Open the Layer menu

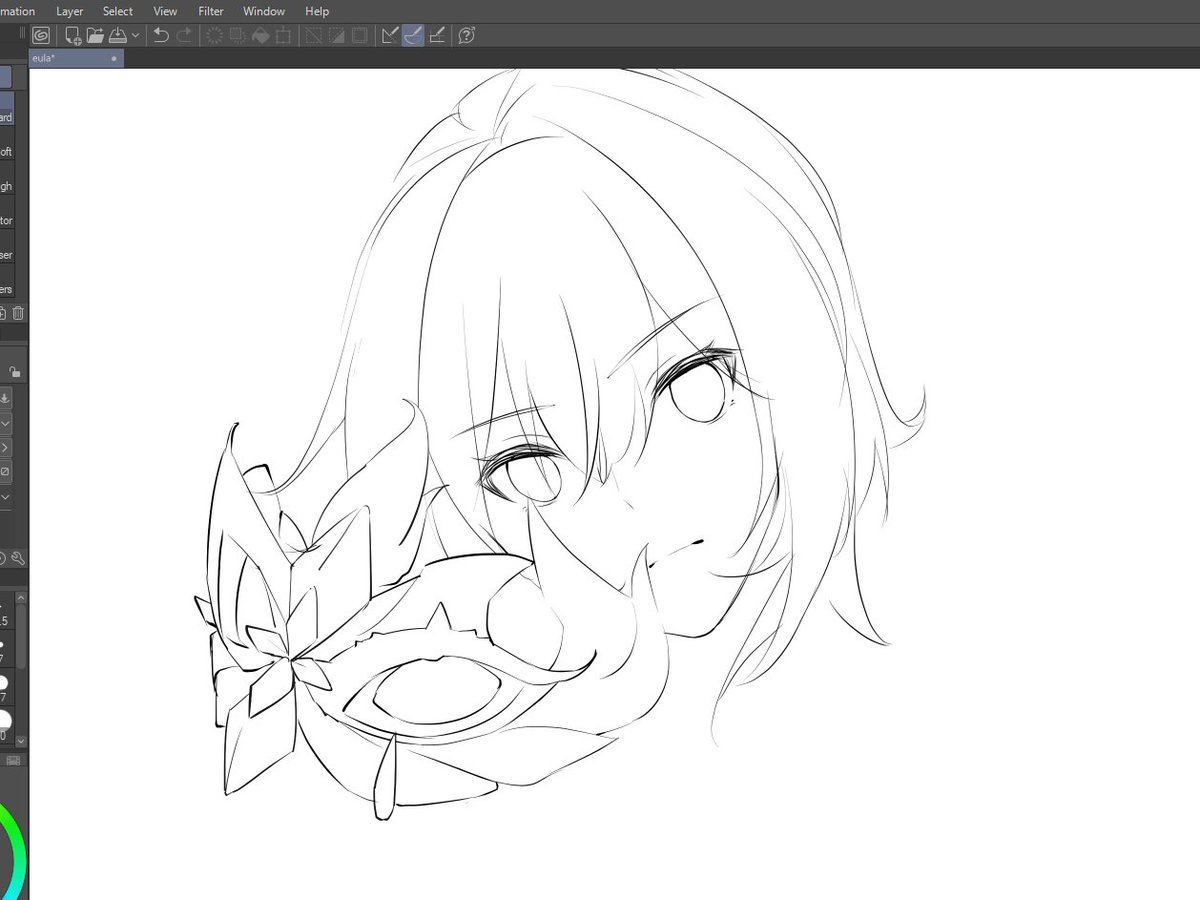pos(70,11)
